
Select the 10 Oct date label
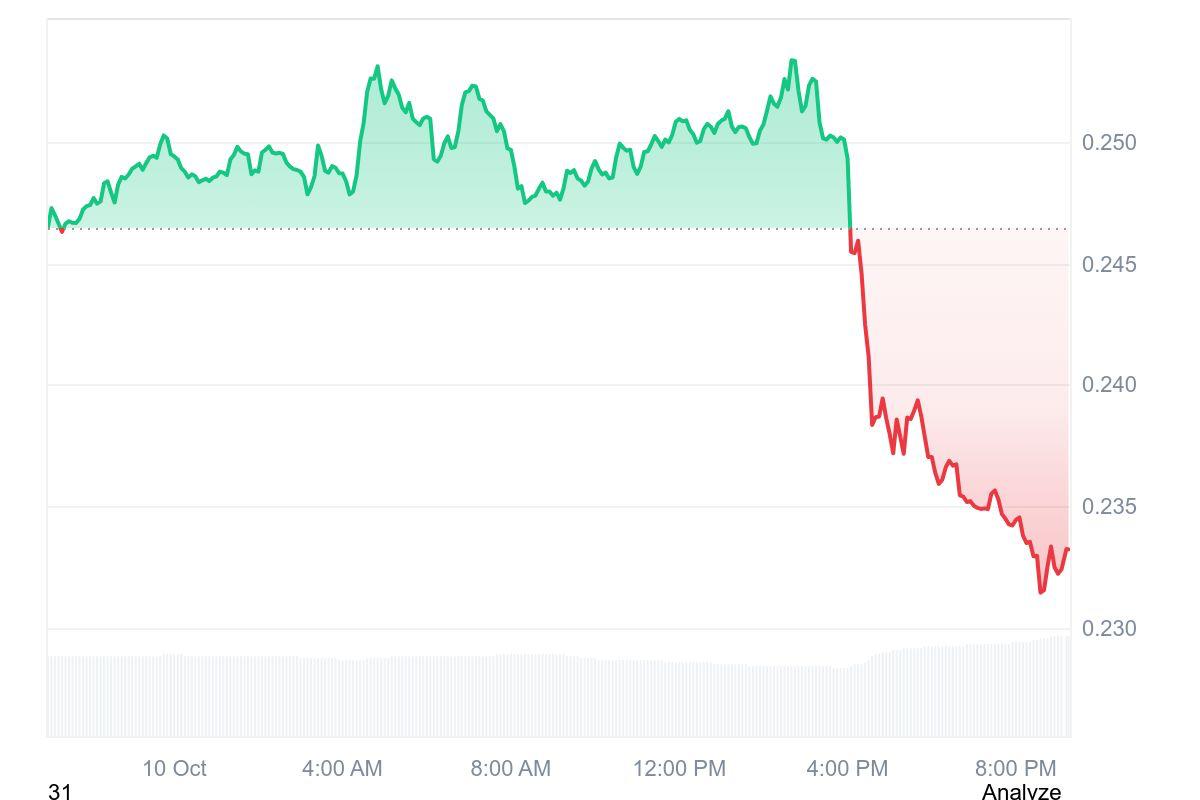click(x=174, y=768)
